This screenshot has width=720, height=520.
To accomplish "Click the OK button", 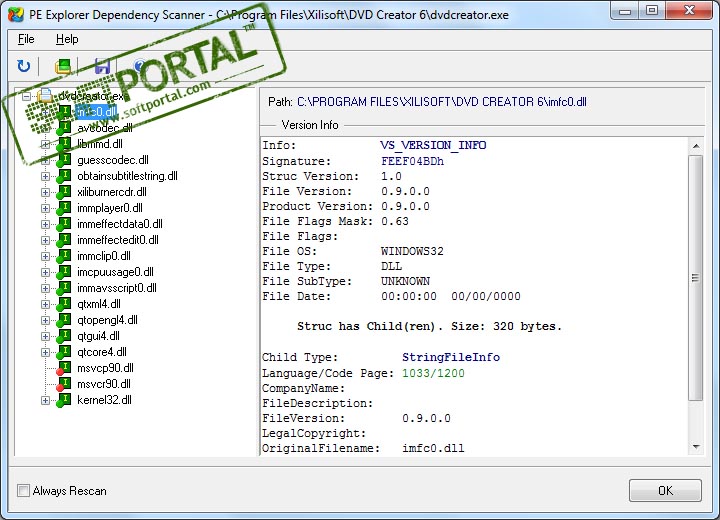I will click(x=665, y=491).
